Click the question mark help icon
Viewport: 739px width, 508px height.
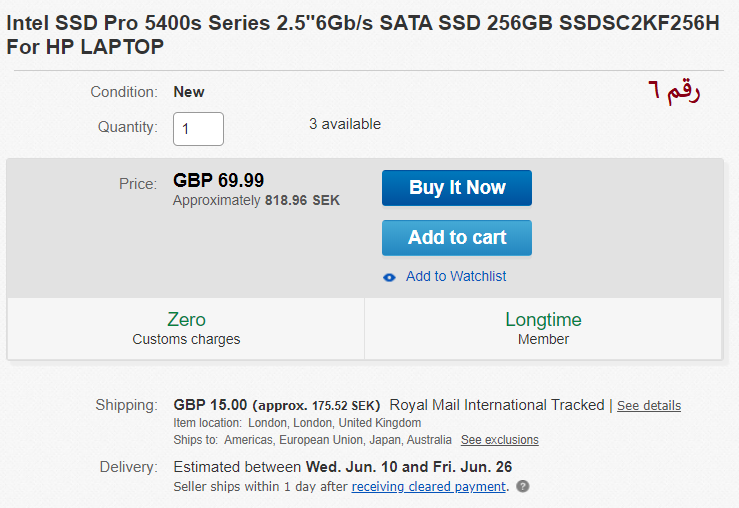[523, 487]
